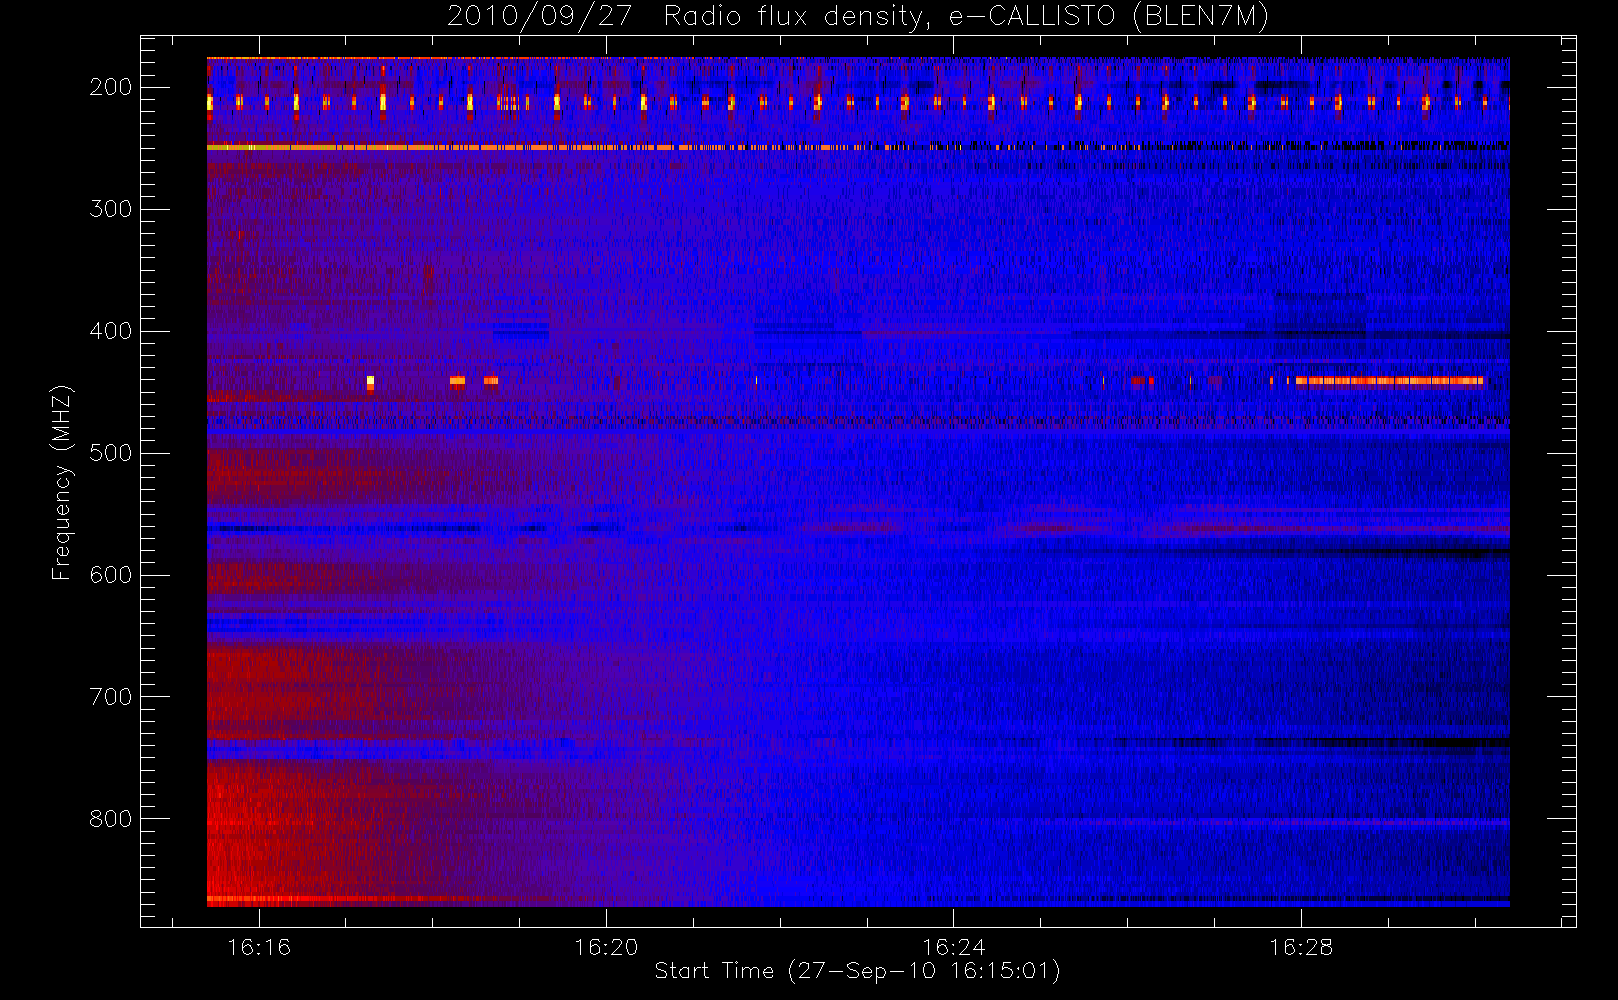Click the 300 frequency tick label
This screenshot has width=1618, height=1000.
pyautogui.click(x=111, y=209)
